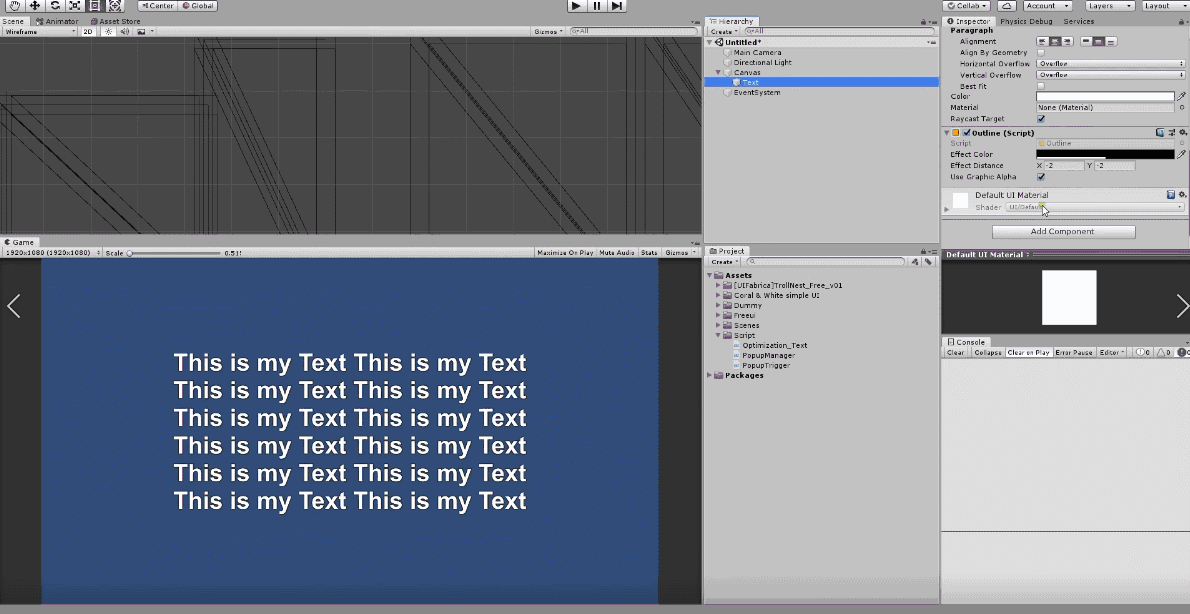1190x614 pixels.
Task: Open Outline component help icon
Action: click(x=1160, y=133)
